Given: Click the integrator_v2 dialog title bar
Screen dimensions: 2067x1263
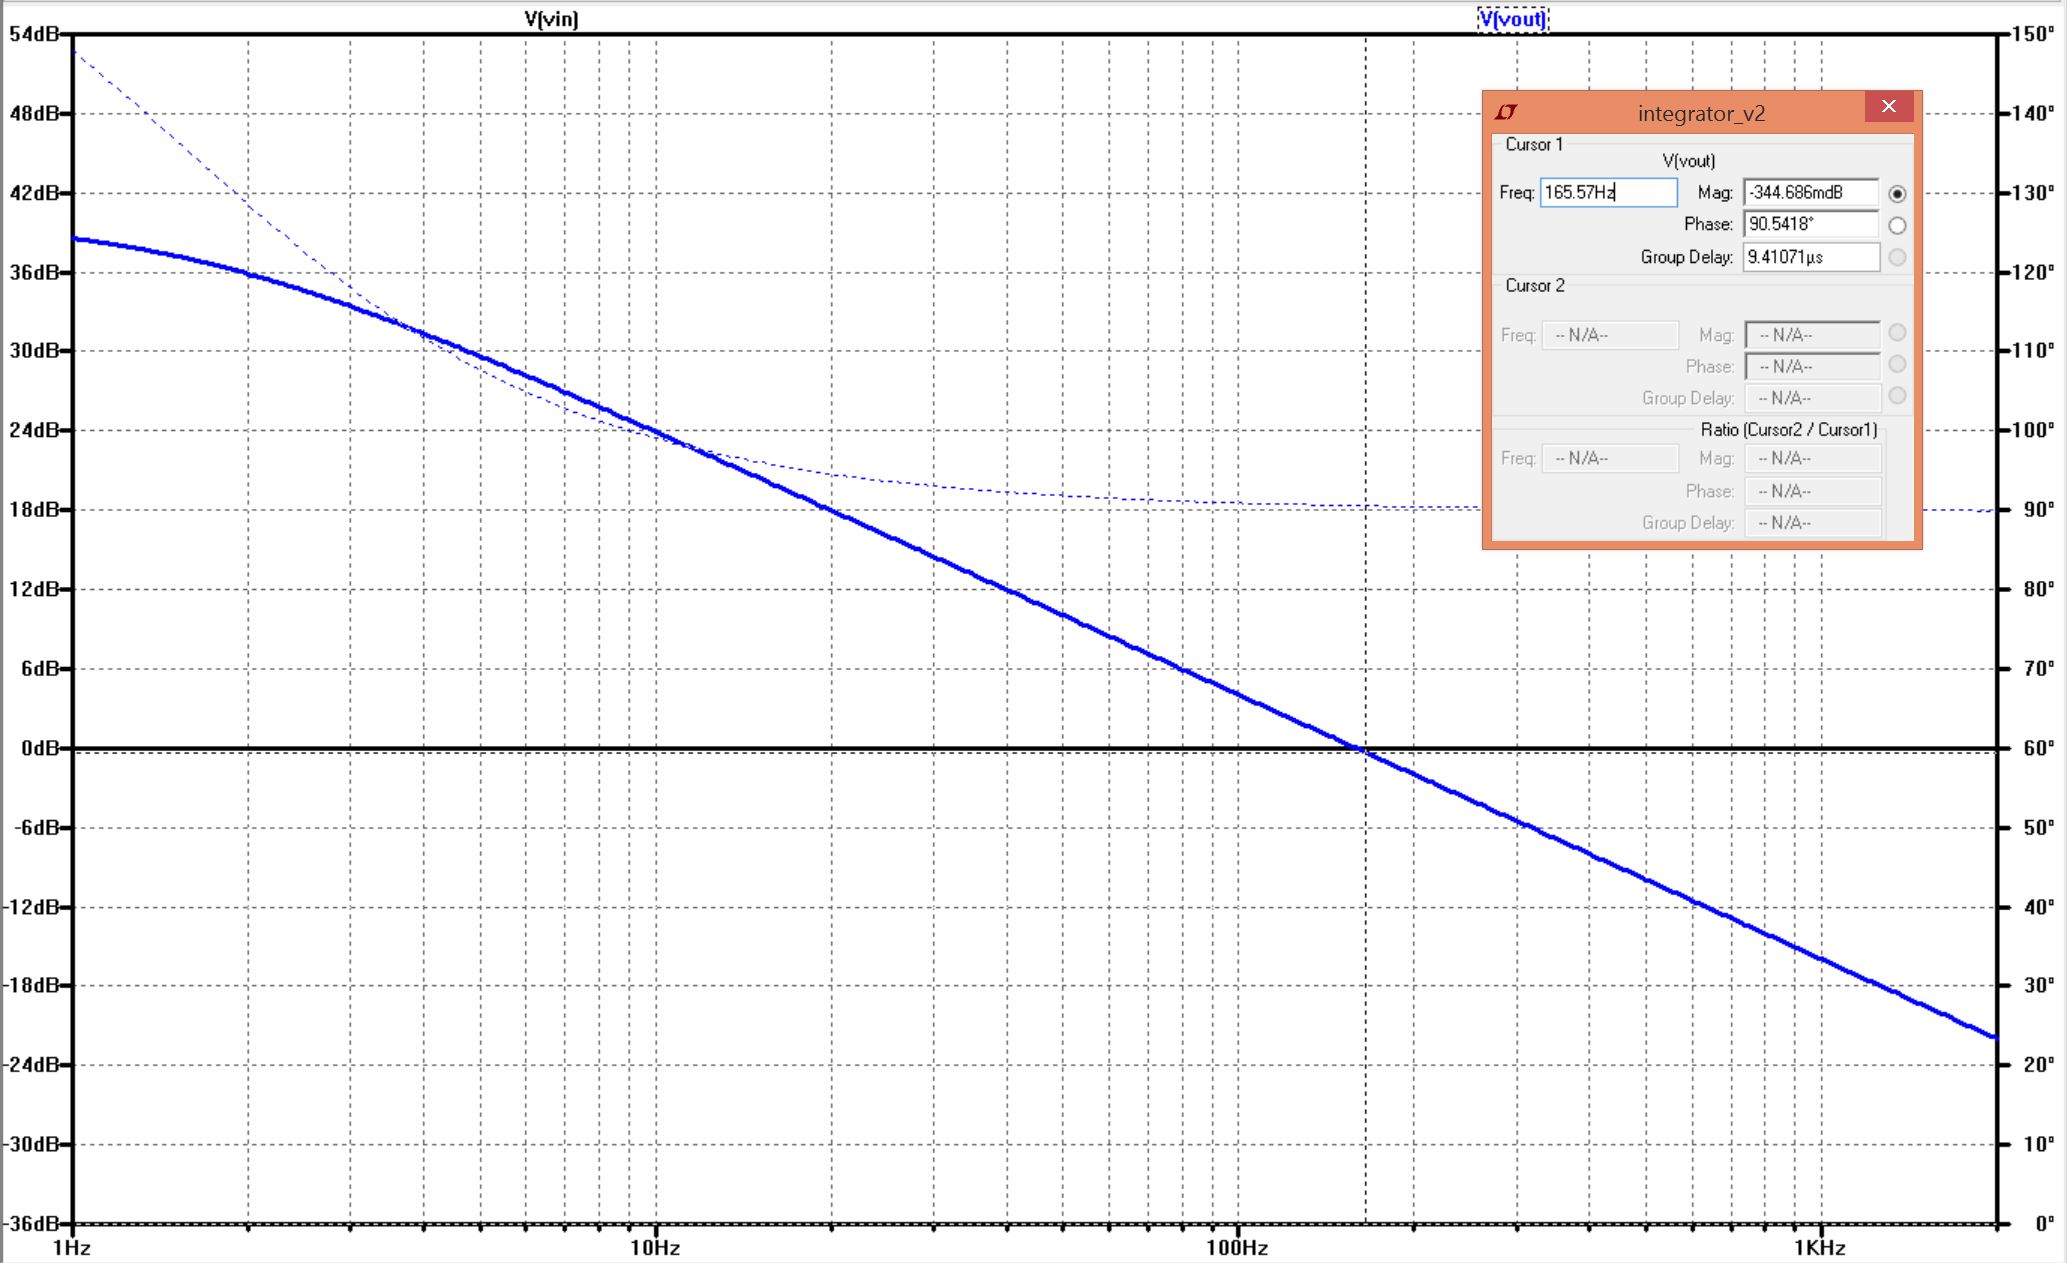Looking at the screenshot, I should [1700, 113].
